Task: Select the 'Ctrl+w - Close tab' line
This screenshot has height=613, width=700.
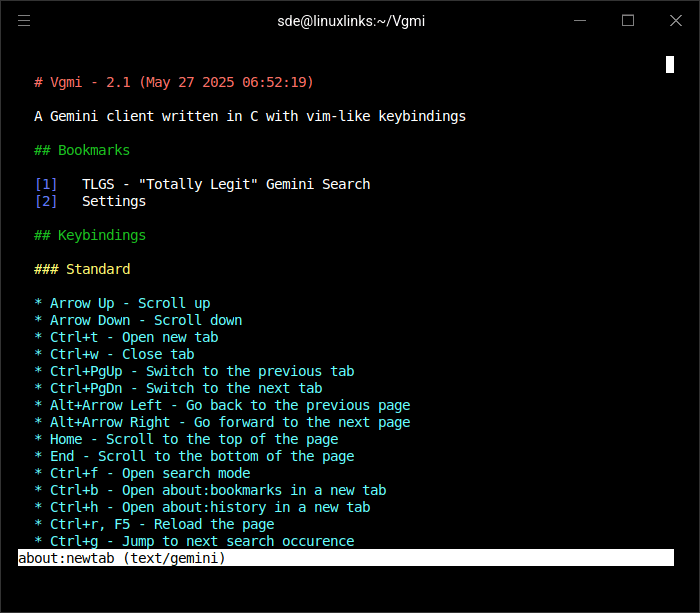Action: (x=114, y=354)
